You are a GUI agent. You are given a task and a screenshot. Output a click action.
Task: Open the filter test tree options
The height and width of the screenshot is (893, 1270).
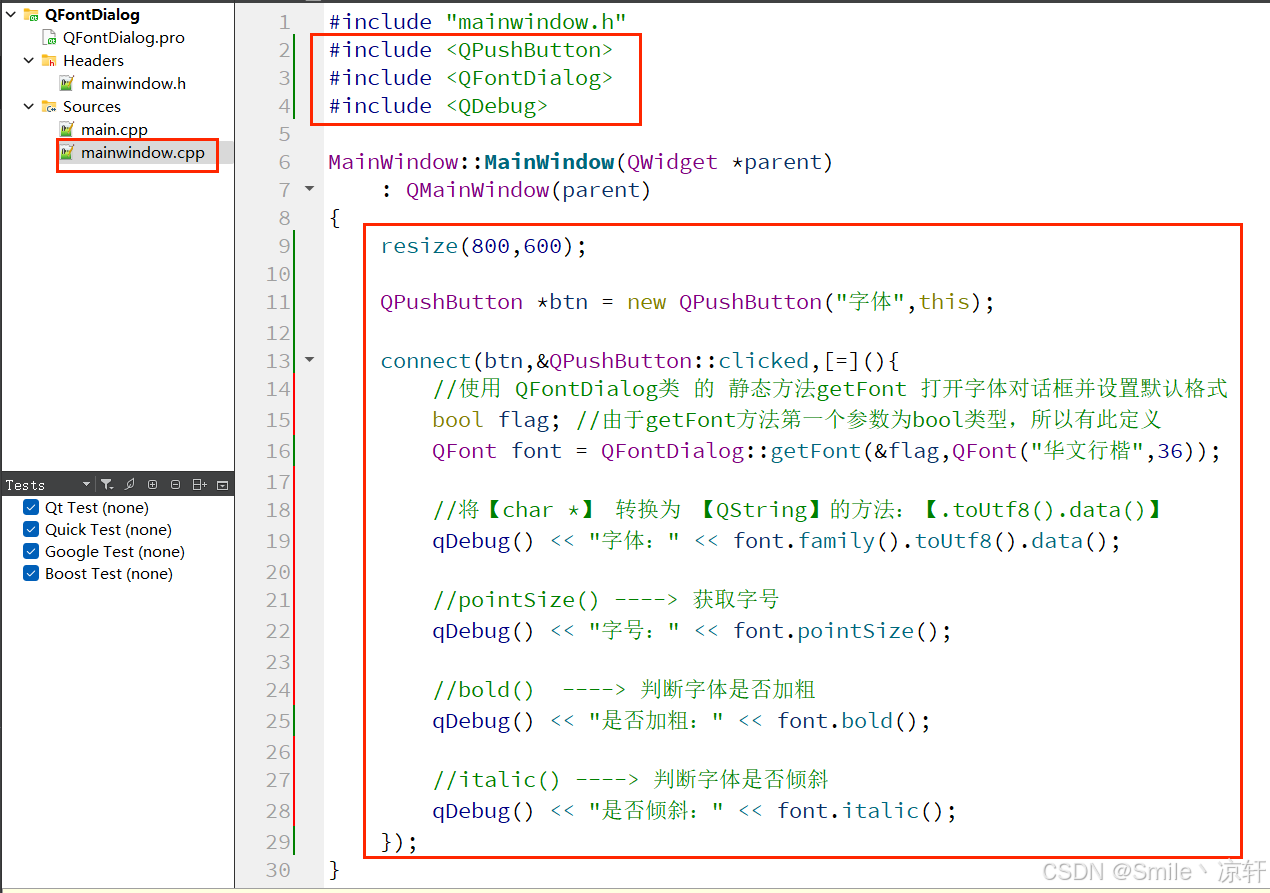pyautogui.click(x=107, y=485)
